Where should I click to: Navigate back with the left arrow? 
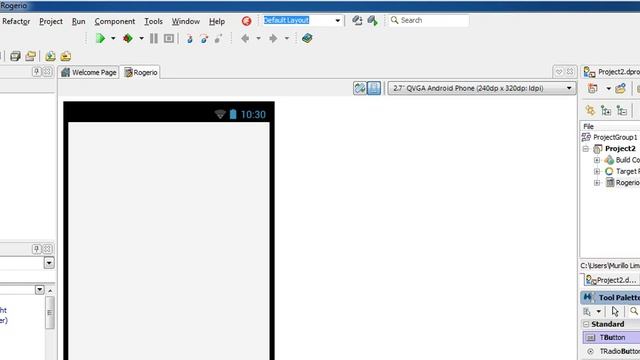pyautogui.click(x=245, y=38)
